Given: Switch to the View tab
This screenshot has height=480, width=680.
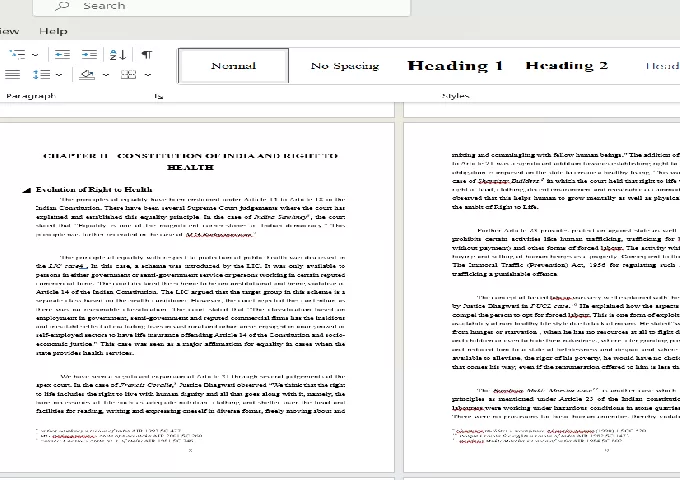Looking at the screenshot, I should (8, 31).
